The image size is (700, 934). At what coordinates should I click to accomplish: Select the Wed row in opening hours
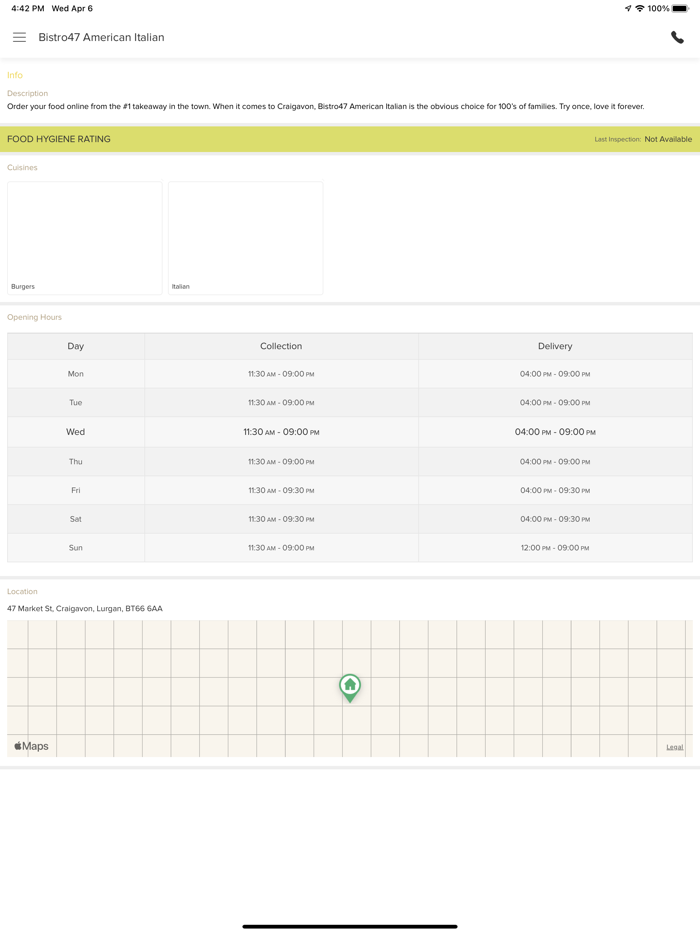[76, 432]
